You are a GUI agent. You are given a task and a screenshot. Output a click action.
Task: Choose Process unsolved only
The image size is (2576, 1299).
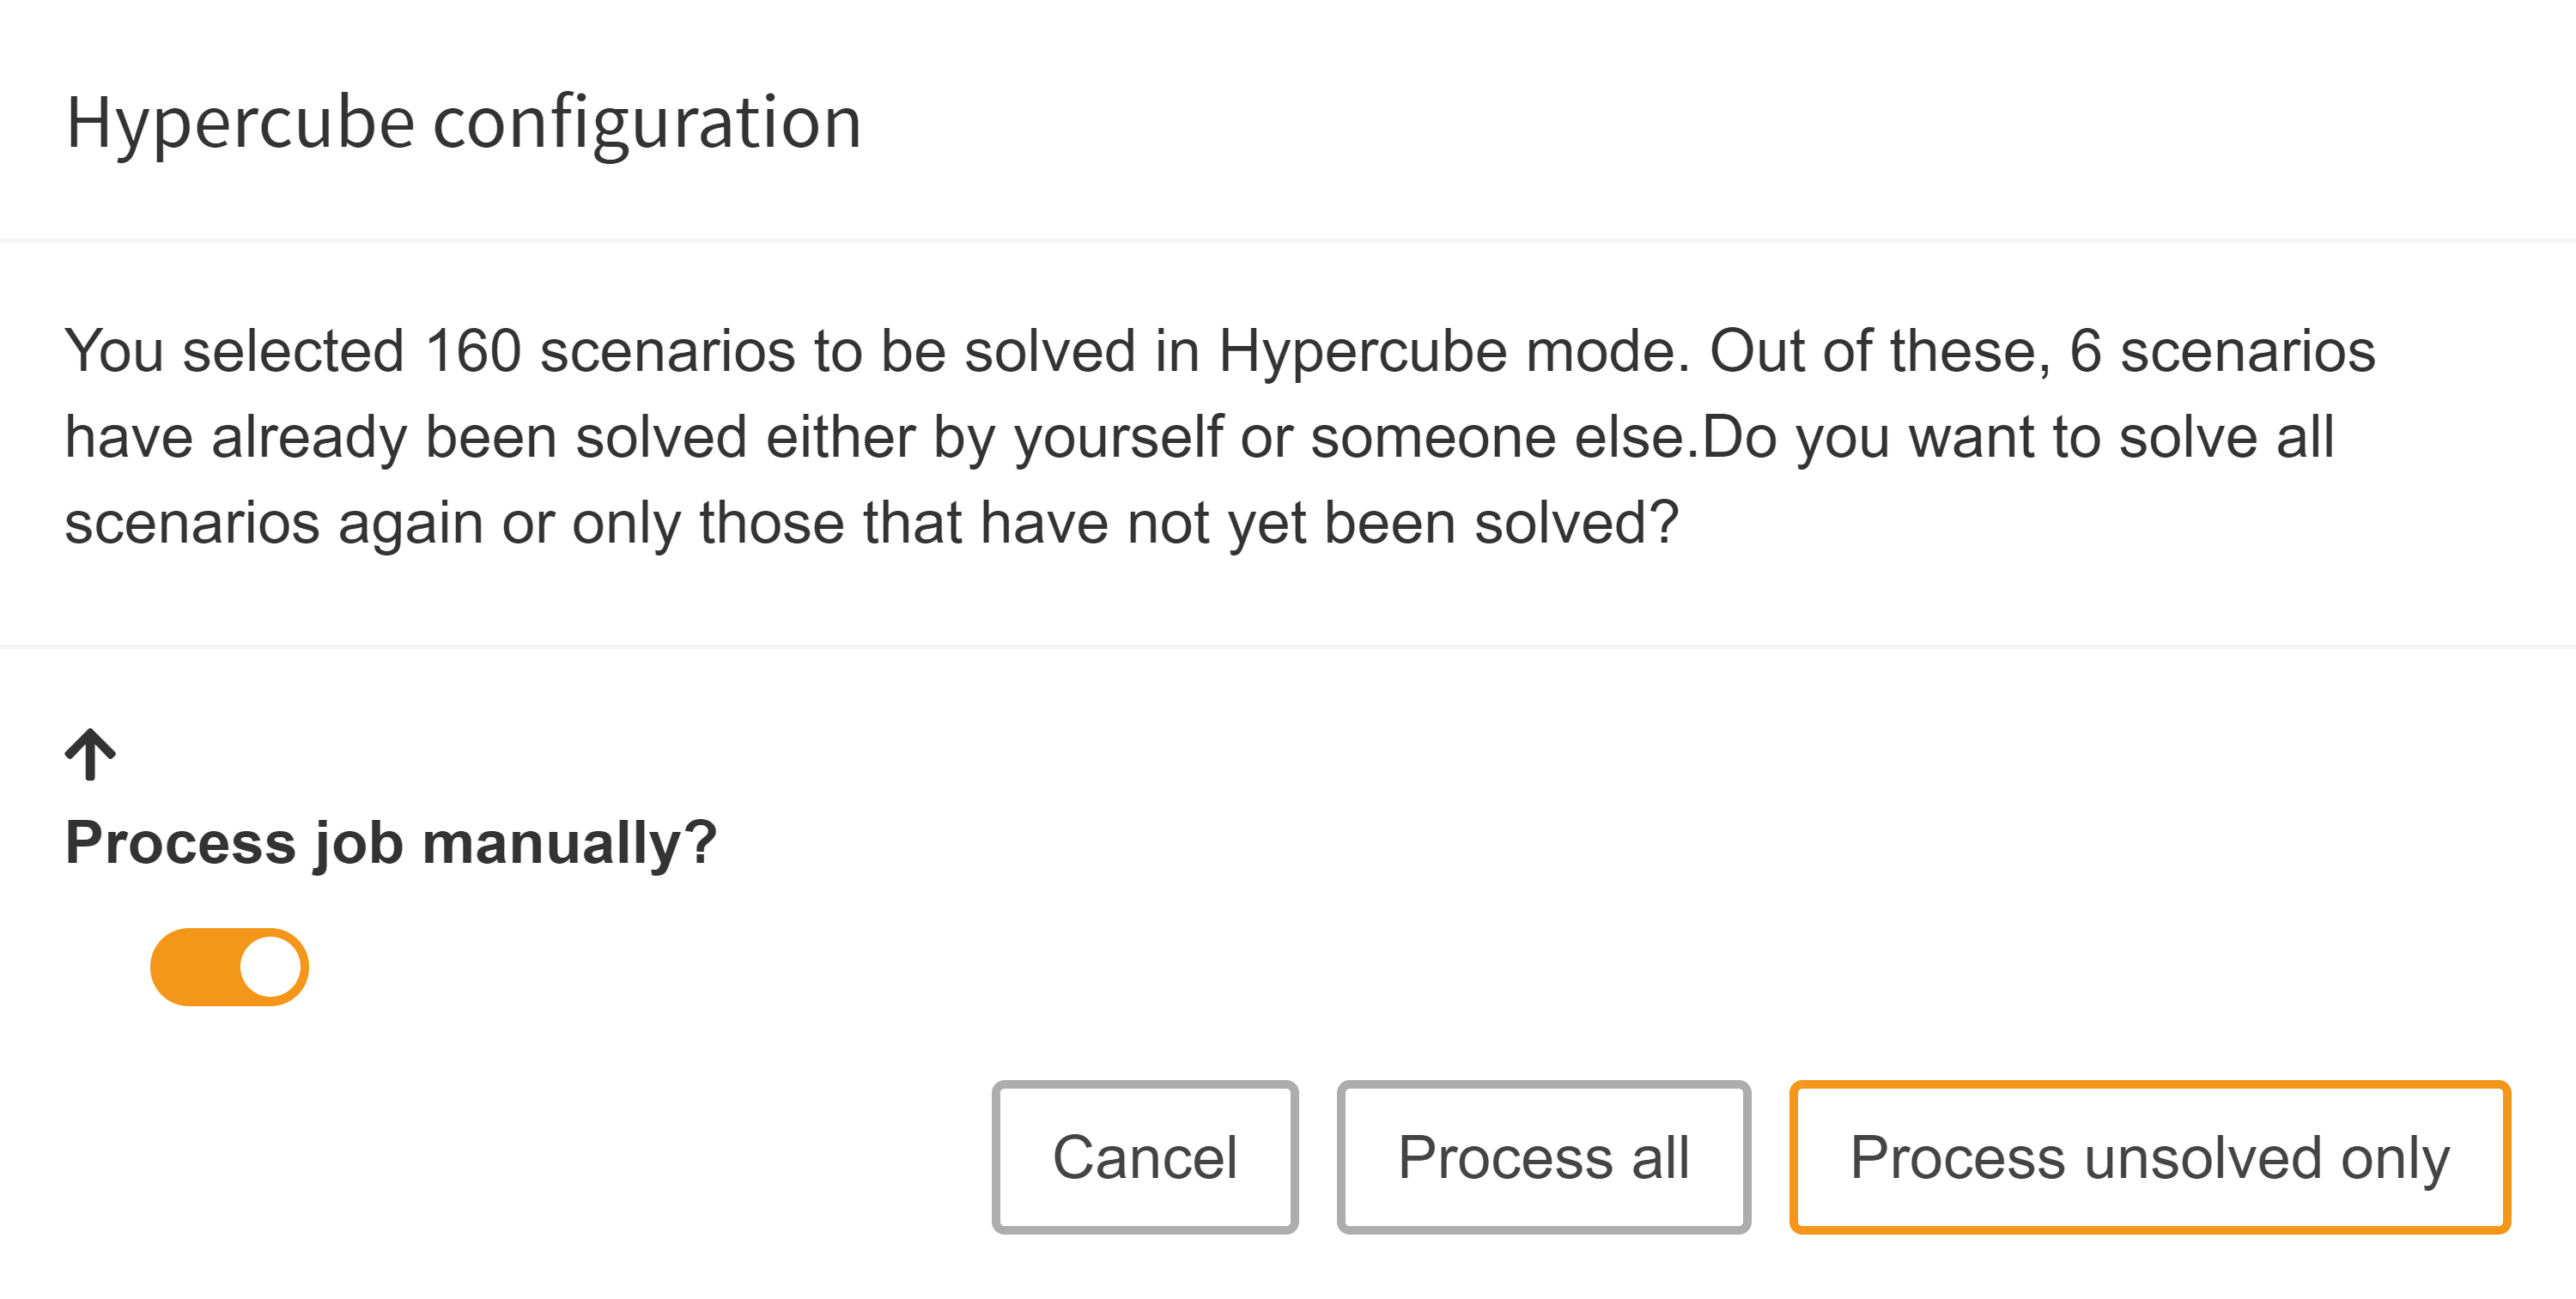[2149, 1157]
